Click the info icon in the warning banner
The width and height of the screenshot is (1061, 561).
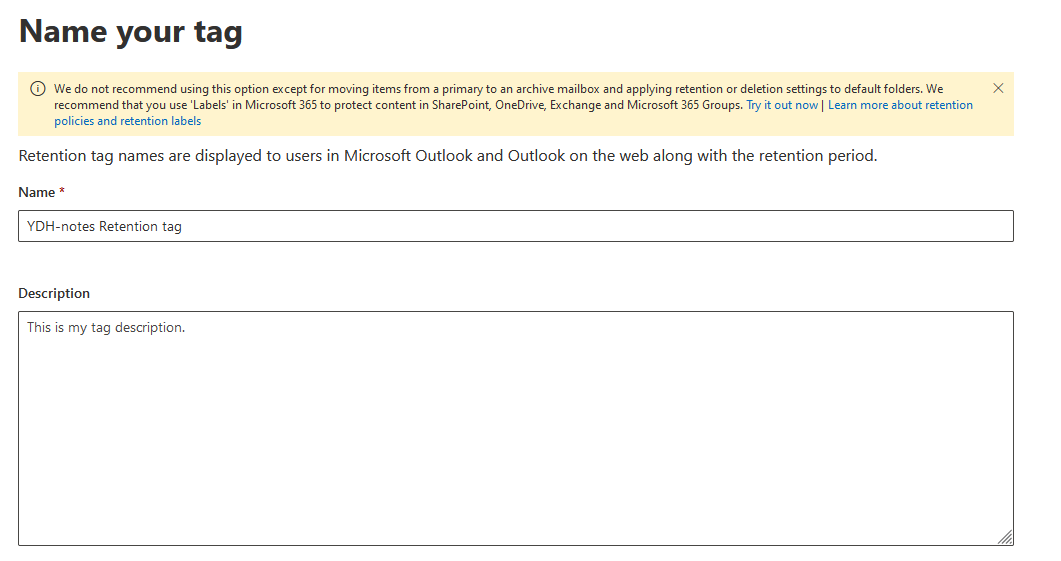(38, 88)
